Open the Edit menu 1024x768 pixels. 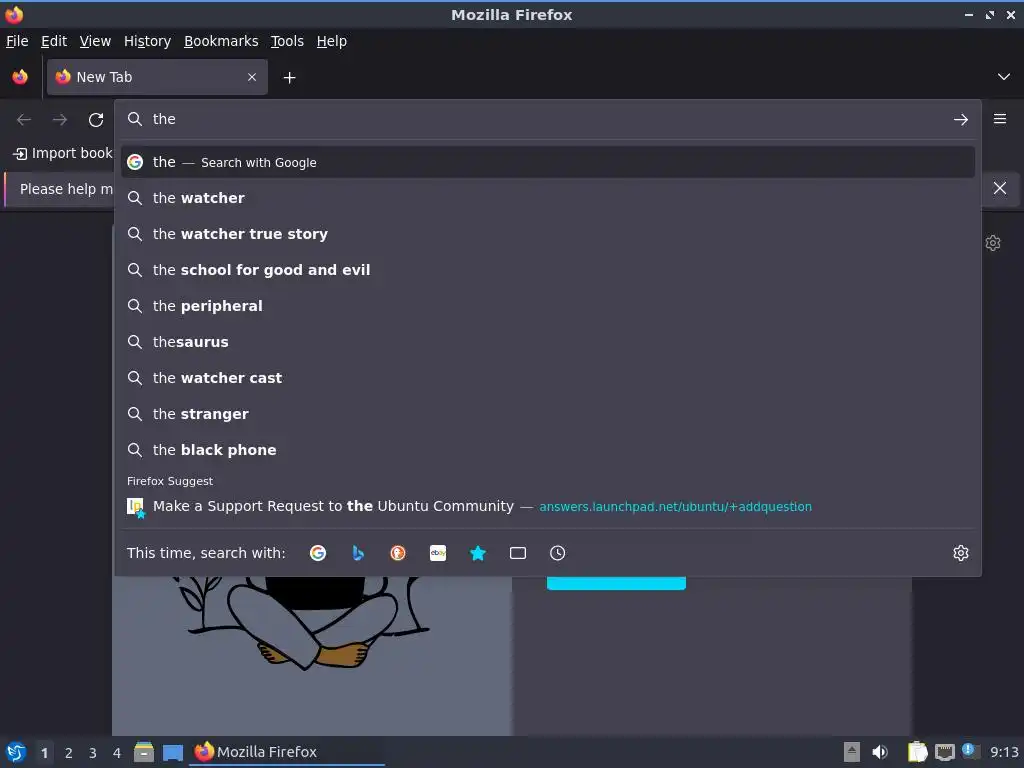[x=54, y=41]
